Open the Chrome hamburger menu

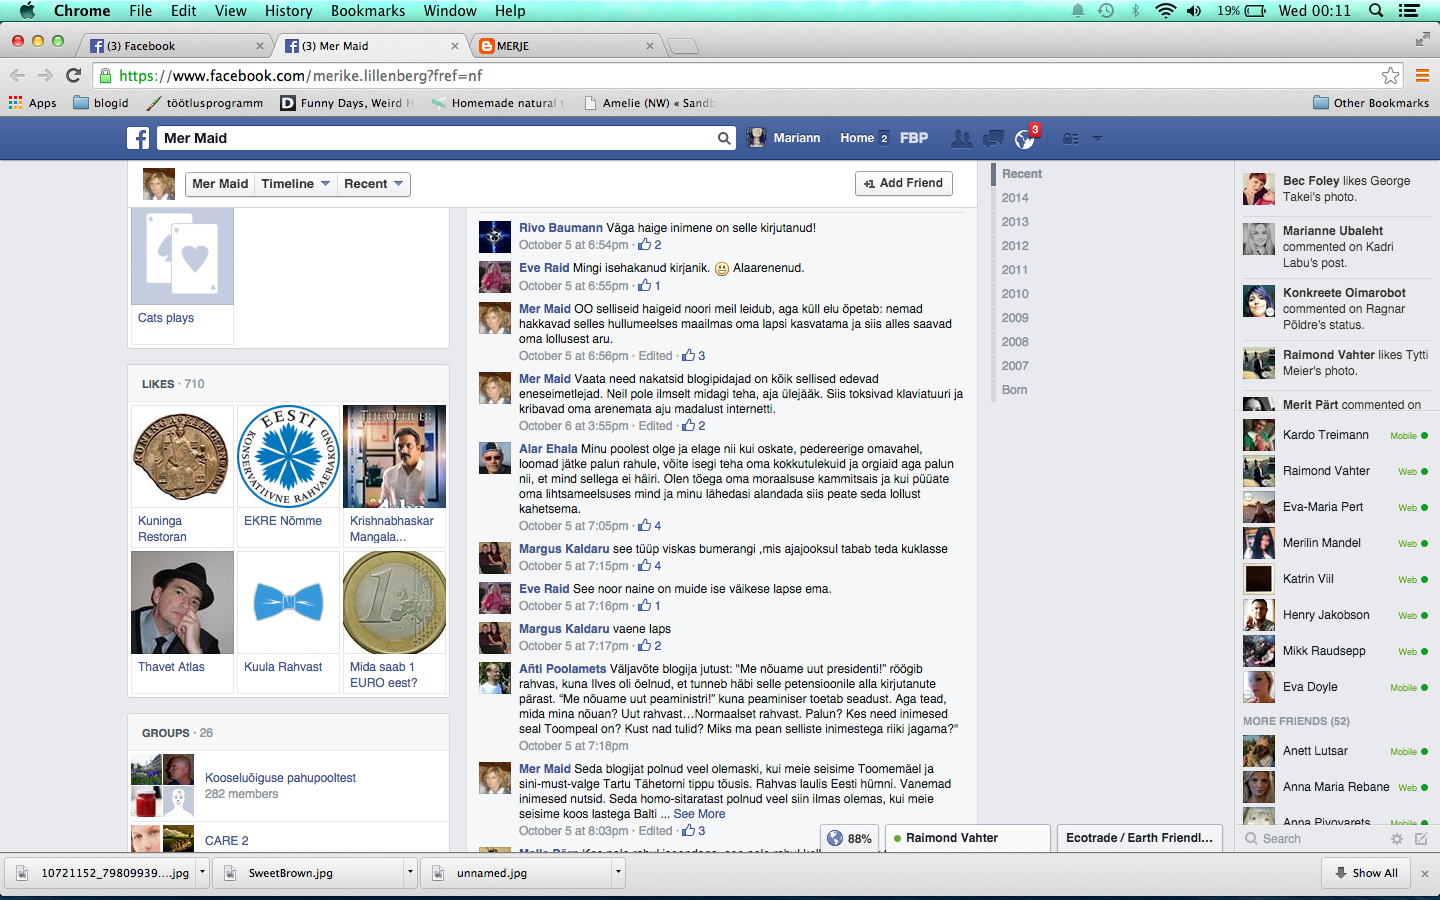(x=1421, y=75)
